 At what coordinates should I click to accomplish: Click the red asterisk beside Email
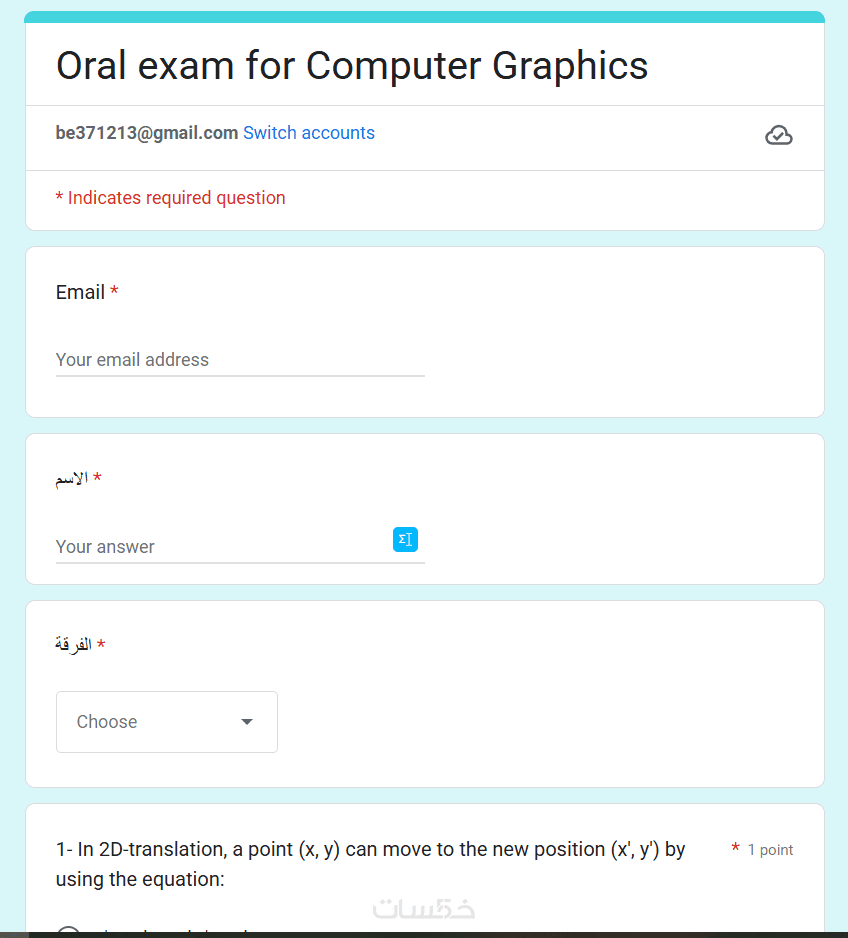point(114,291)
